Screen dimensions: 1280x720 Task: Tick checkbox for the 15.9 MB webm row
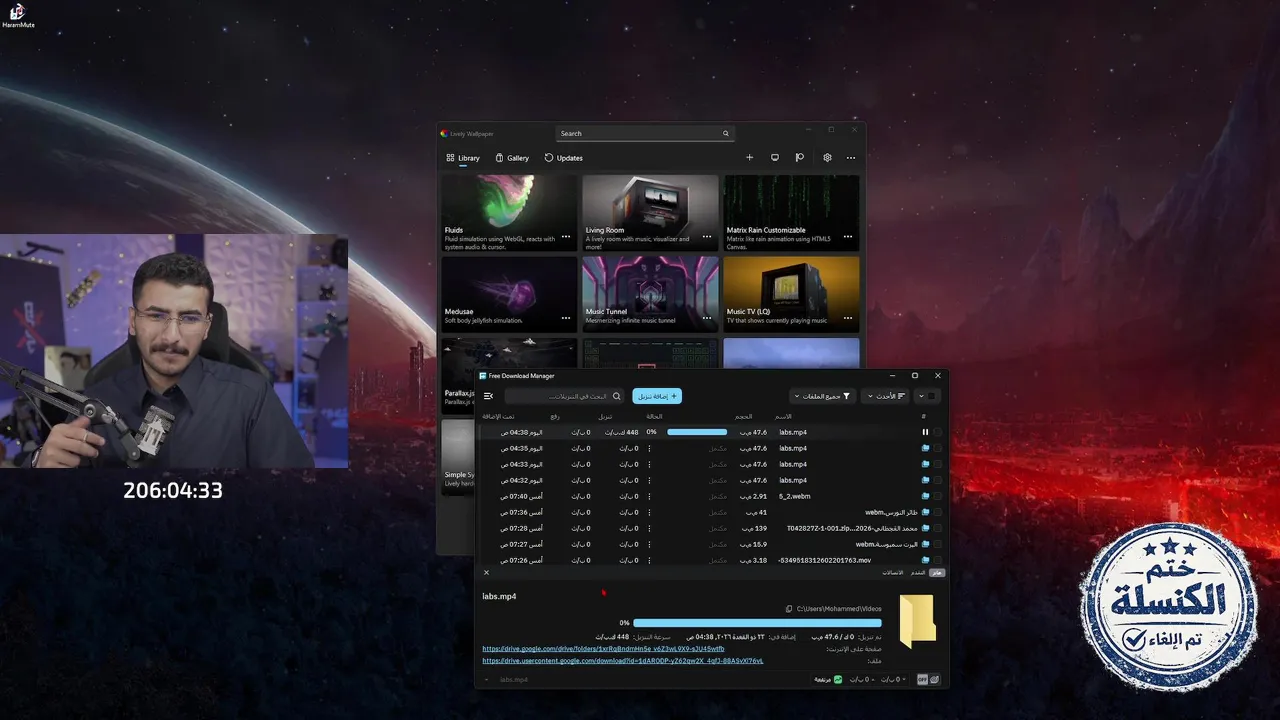(x=938, y=544)
